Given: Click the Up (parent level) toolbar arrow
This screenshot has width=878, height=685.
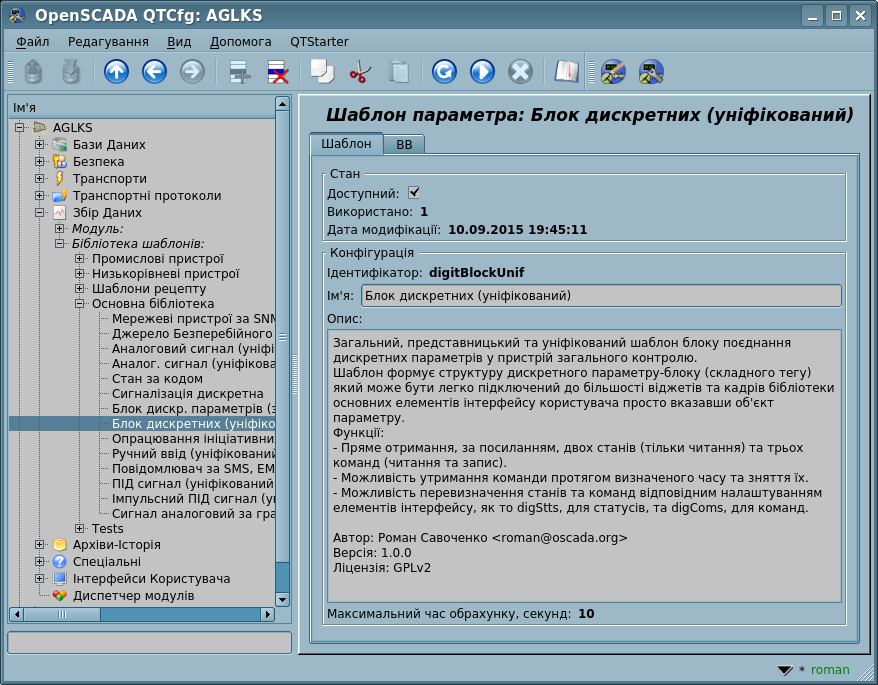Looking at the screenshot, I should [x=117, y=72].
